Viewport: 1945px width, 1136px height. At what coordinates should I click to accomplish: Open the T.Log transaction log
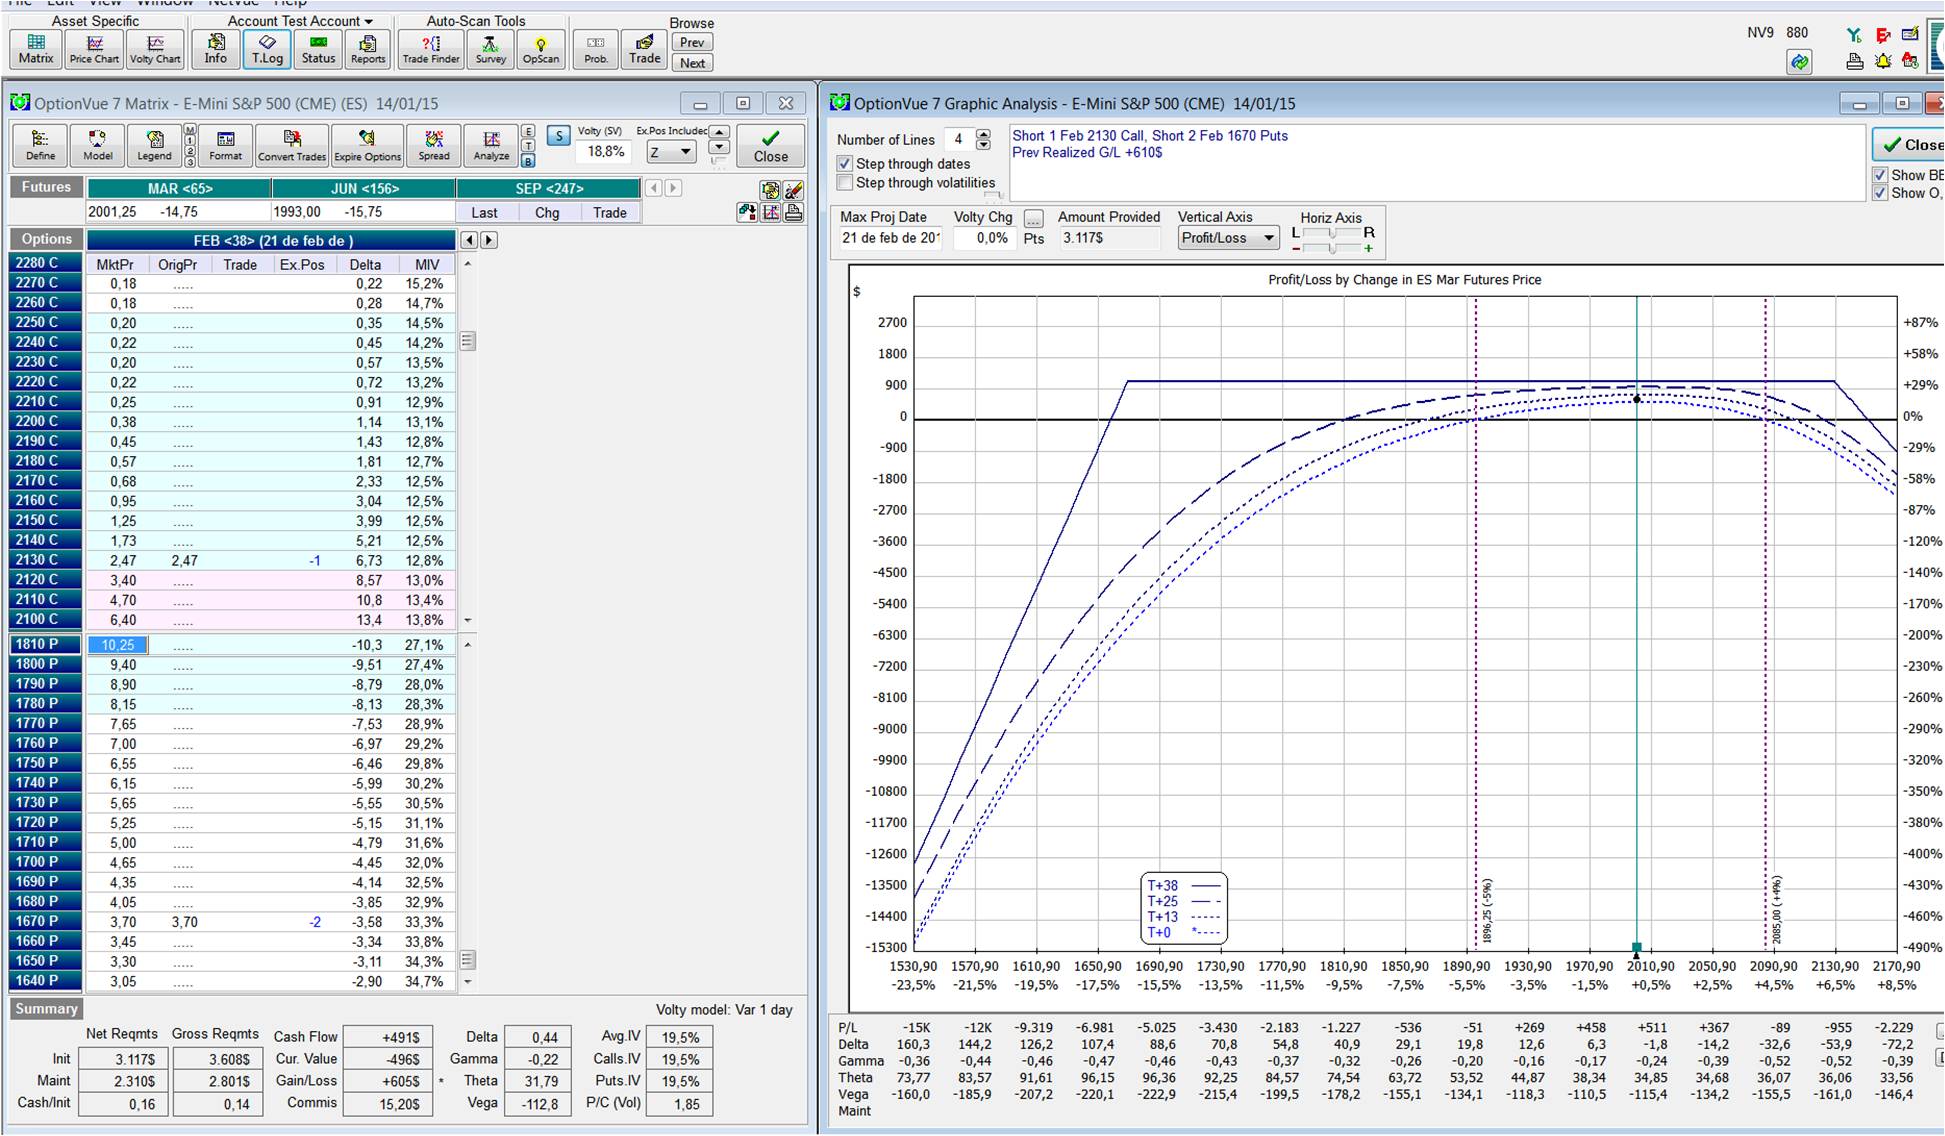coord(267,48)
